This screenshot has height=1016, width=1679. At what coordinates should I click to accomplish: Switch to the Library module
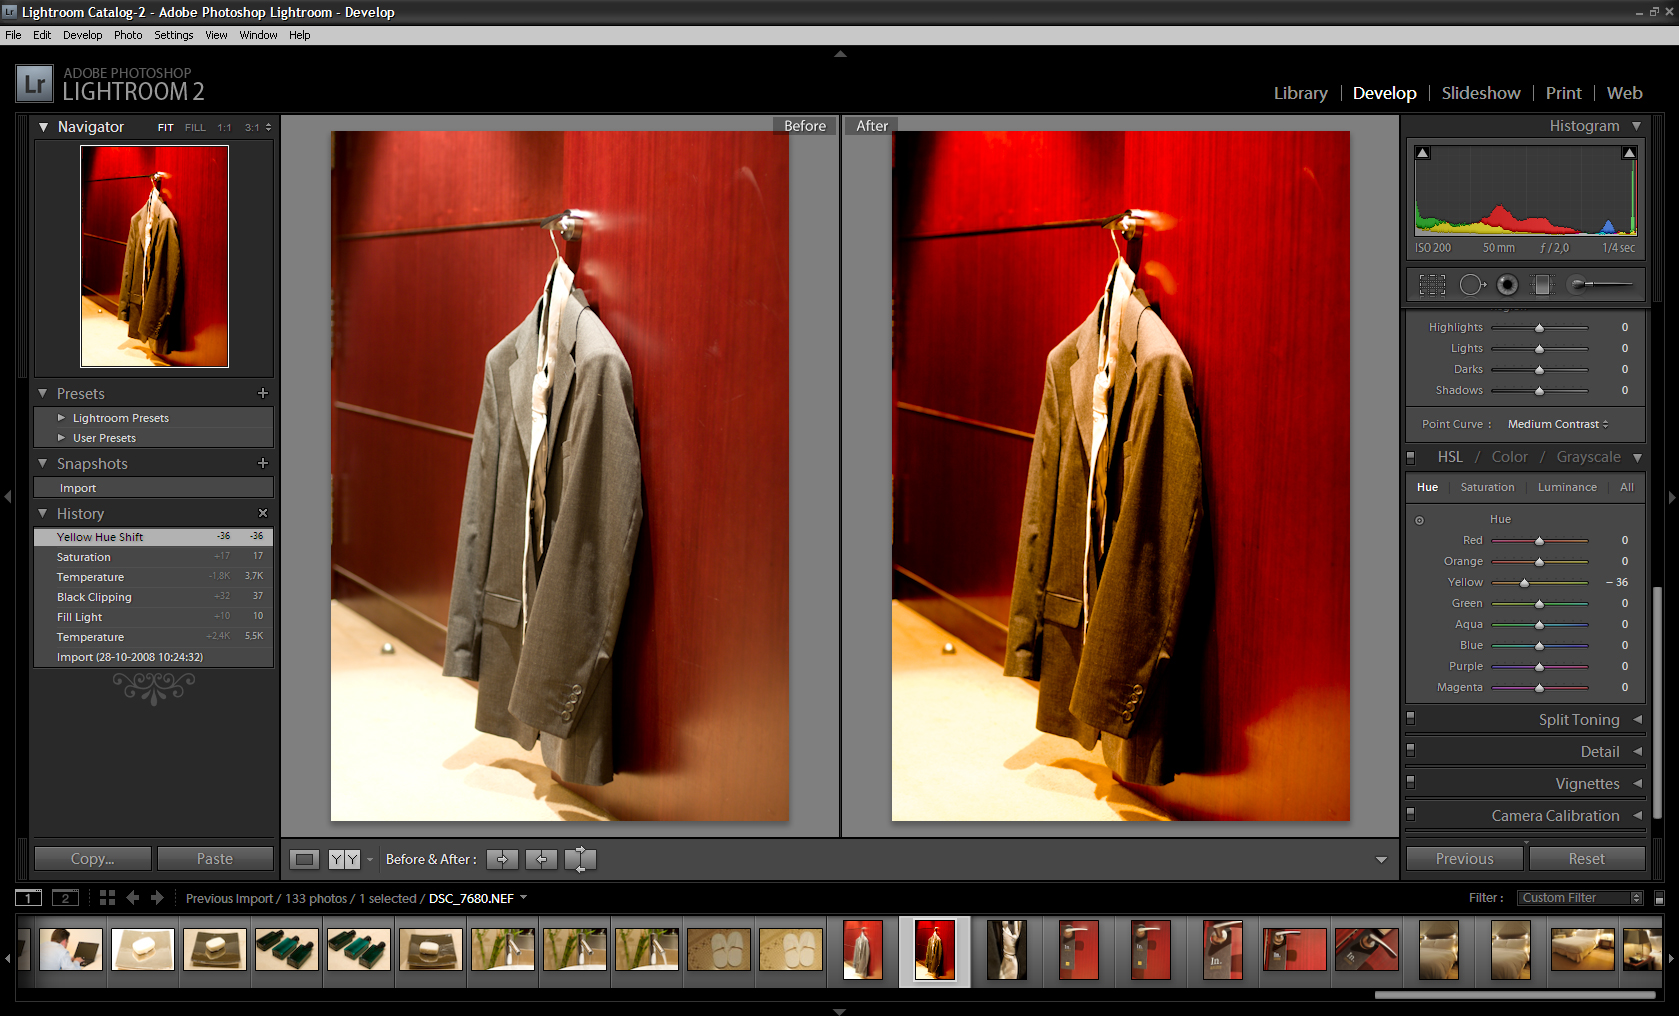(x=1300, y=93)
